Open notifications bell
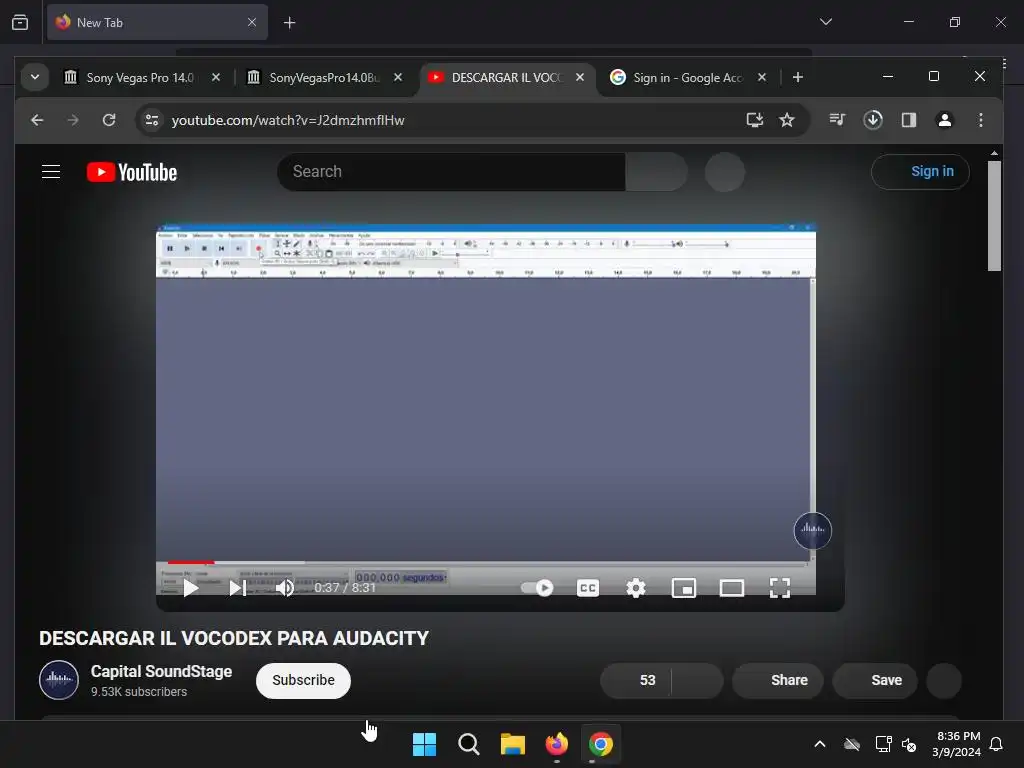The height and width of the screenshot is (768, 1024). click(997, 744)
